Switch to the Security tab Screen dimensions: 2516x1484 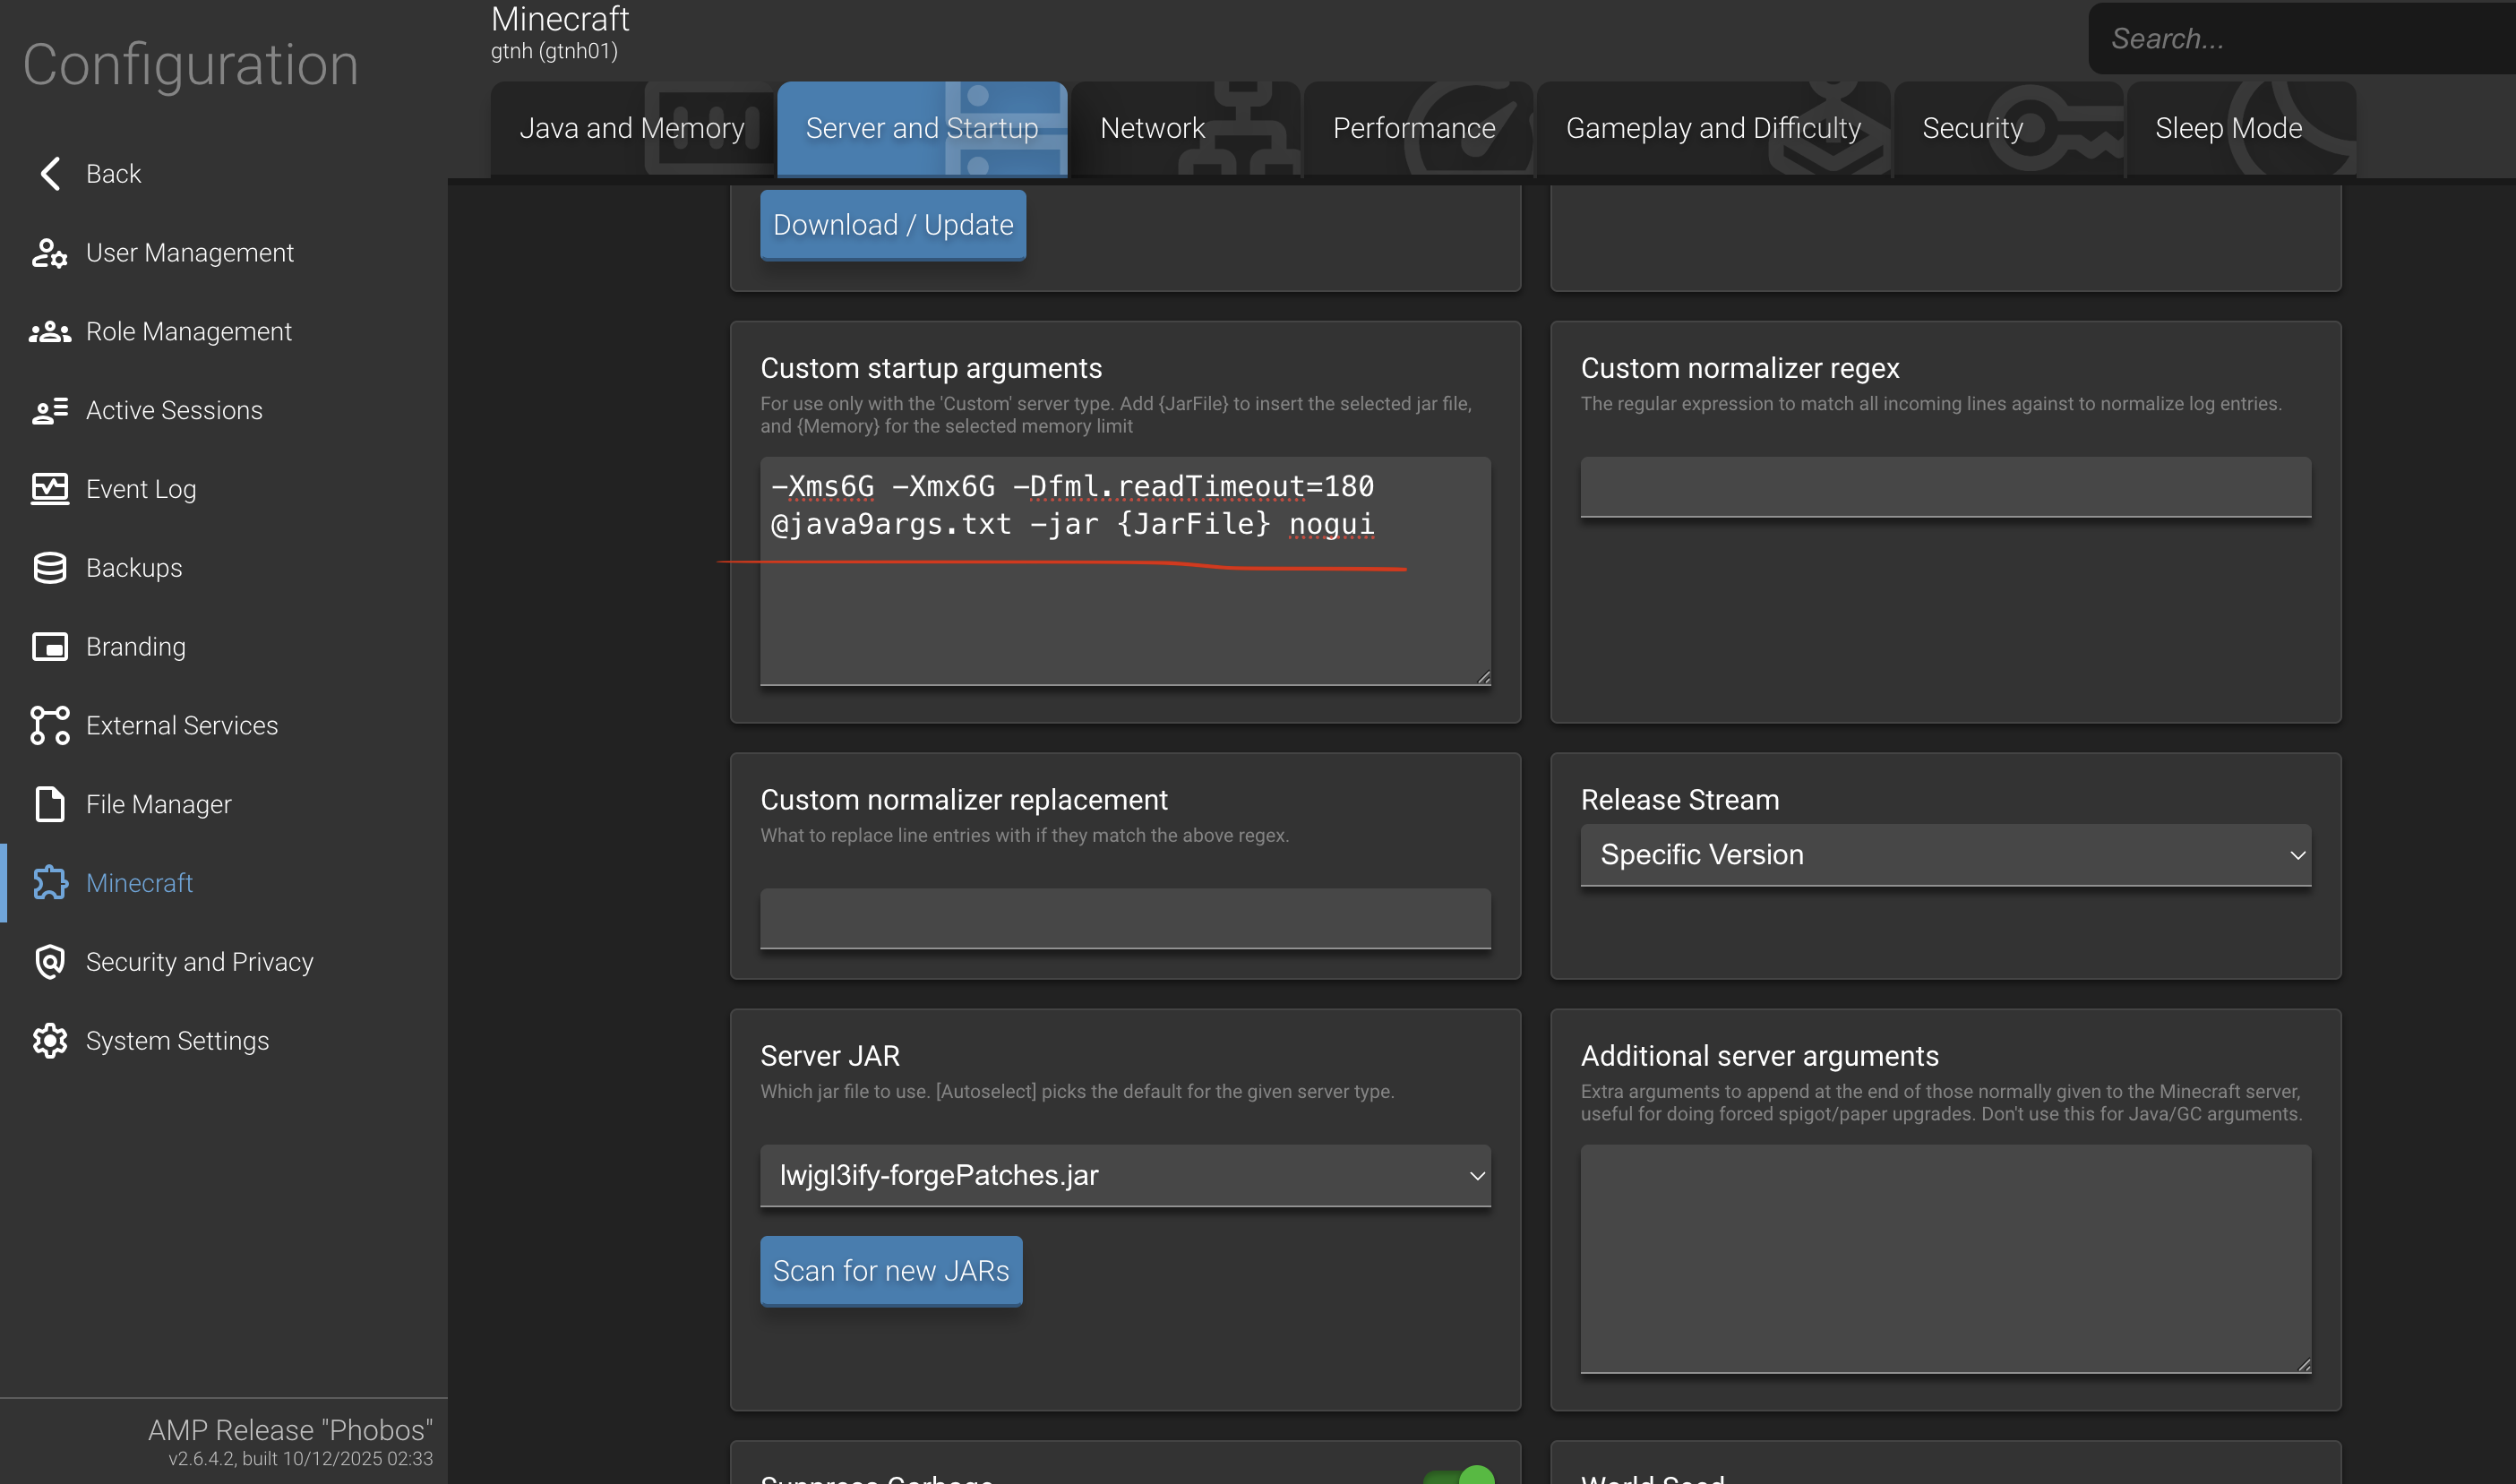(x=2008, y=129)
